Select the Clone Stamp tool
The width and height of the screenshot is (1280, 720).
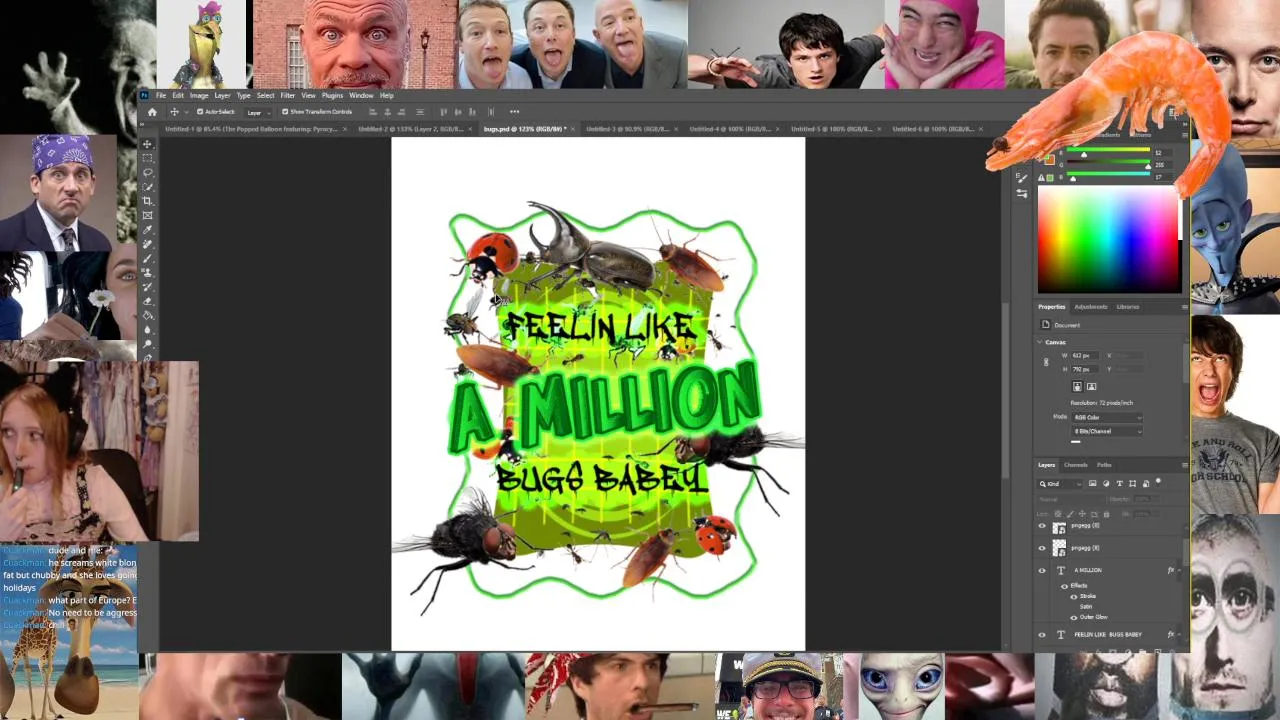point(147,272)
